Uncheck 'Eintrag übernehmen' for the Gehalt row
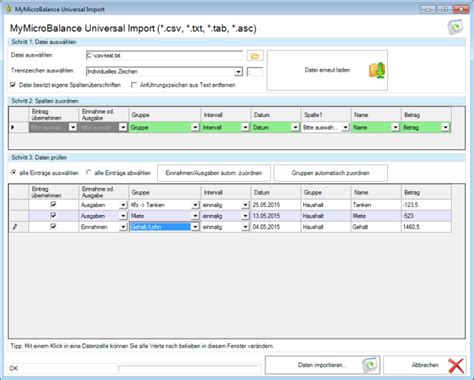 click(x=53, y=226)
